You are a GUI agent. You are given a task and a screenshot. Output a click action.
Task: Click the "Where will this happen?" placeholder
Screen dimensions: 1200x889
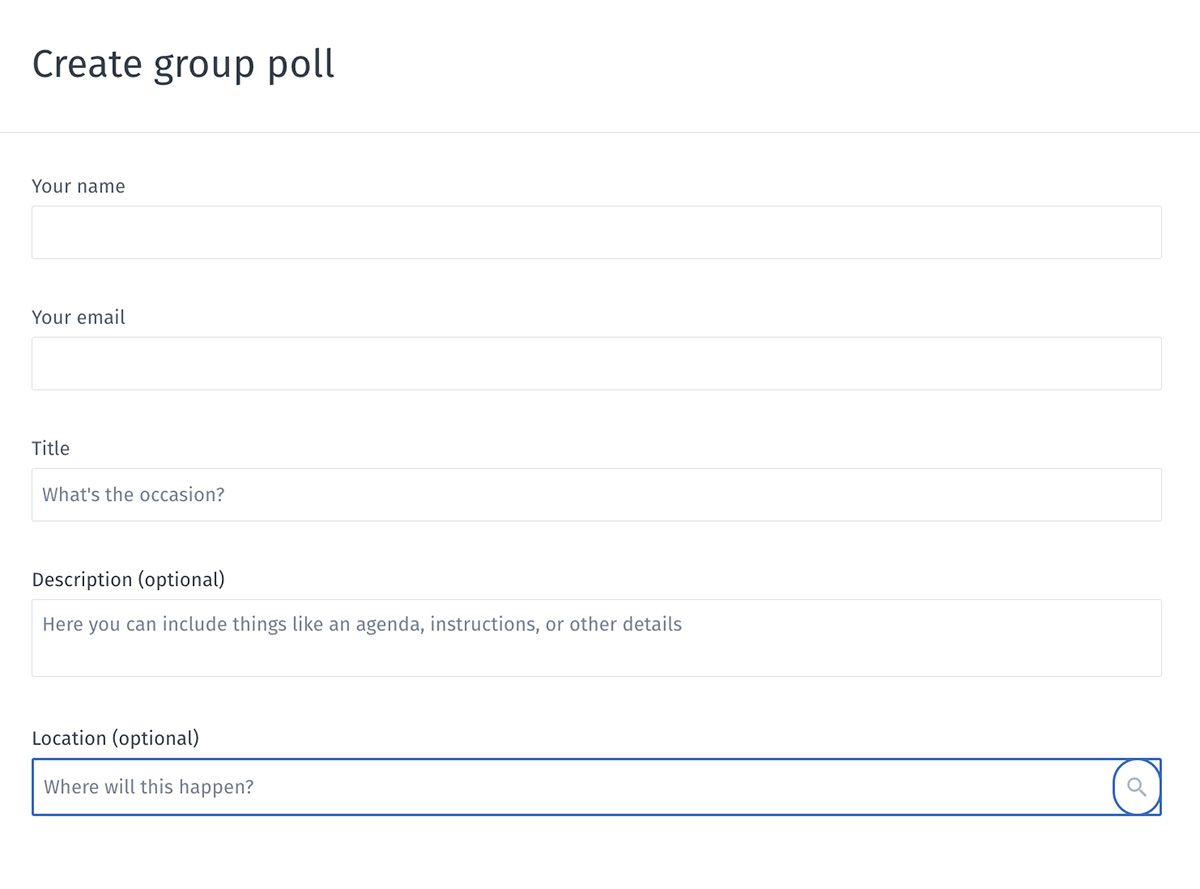[x=149, y=787]
